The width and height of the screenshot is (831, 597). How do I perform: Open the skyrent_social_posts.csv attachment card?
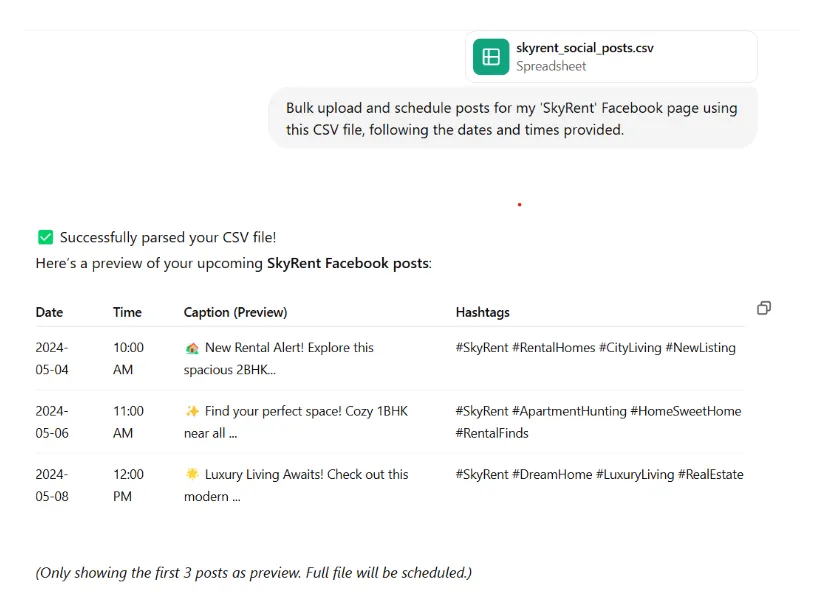point(611,57)
